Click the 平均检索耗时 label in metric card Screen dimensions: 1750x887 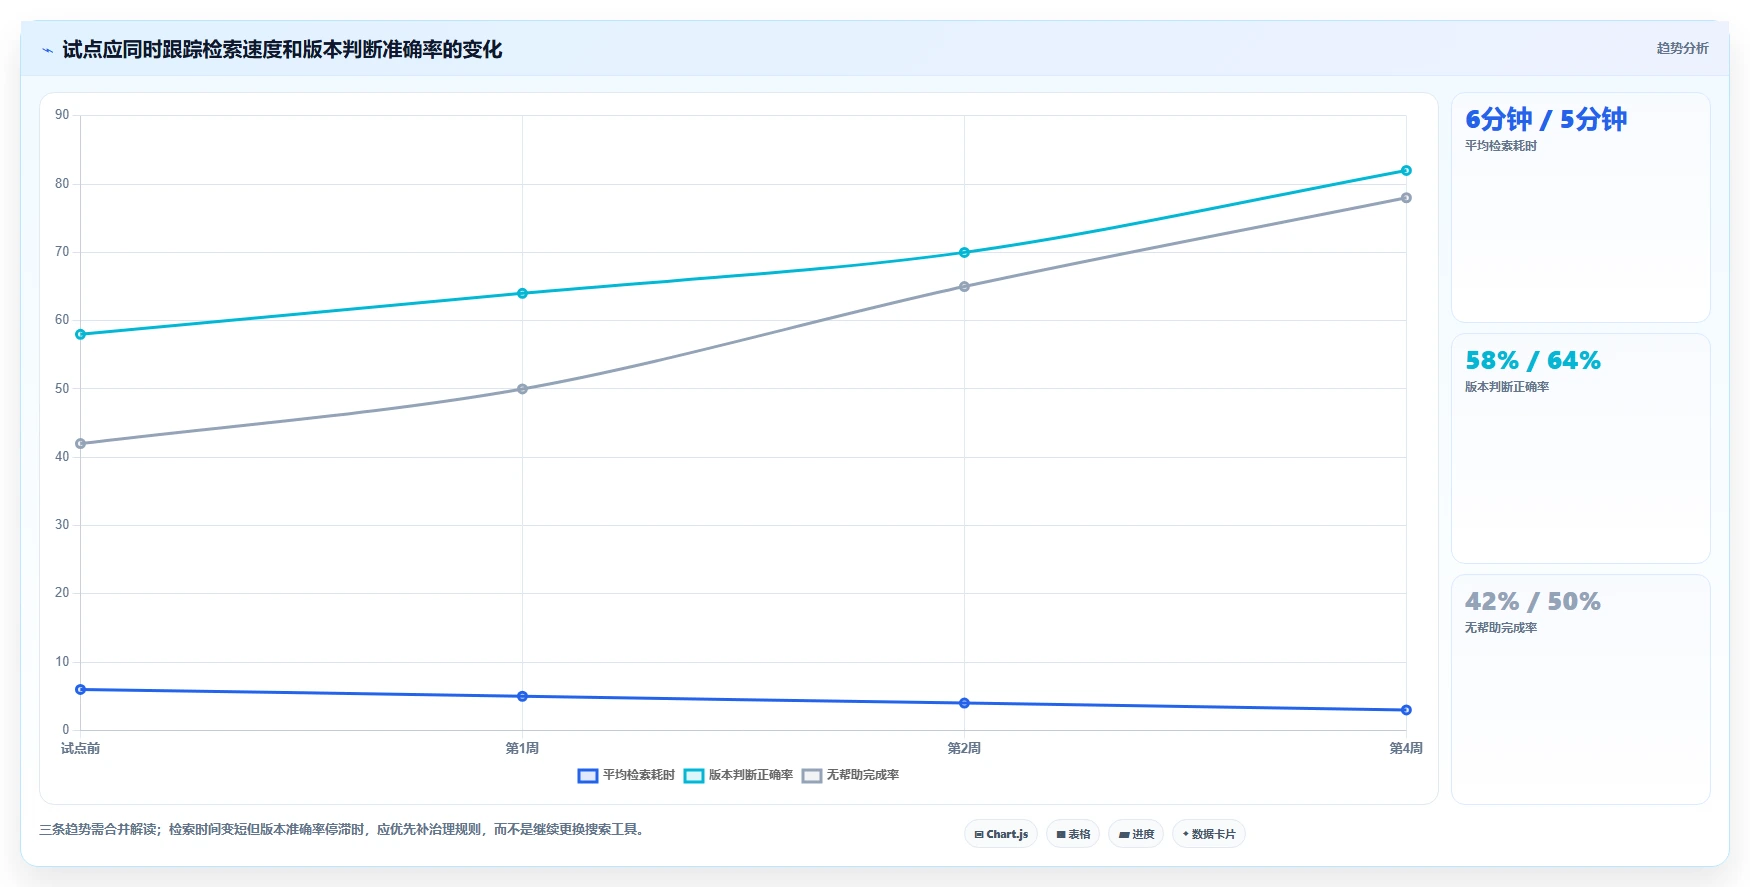pyautogui.click(x=1501, y=146)
